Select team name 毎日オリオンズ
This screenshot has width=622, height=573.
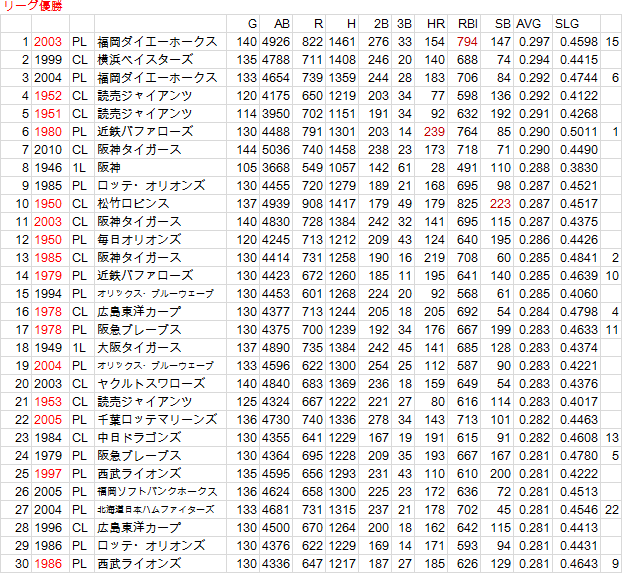pos(139,240)
